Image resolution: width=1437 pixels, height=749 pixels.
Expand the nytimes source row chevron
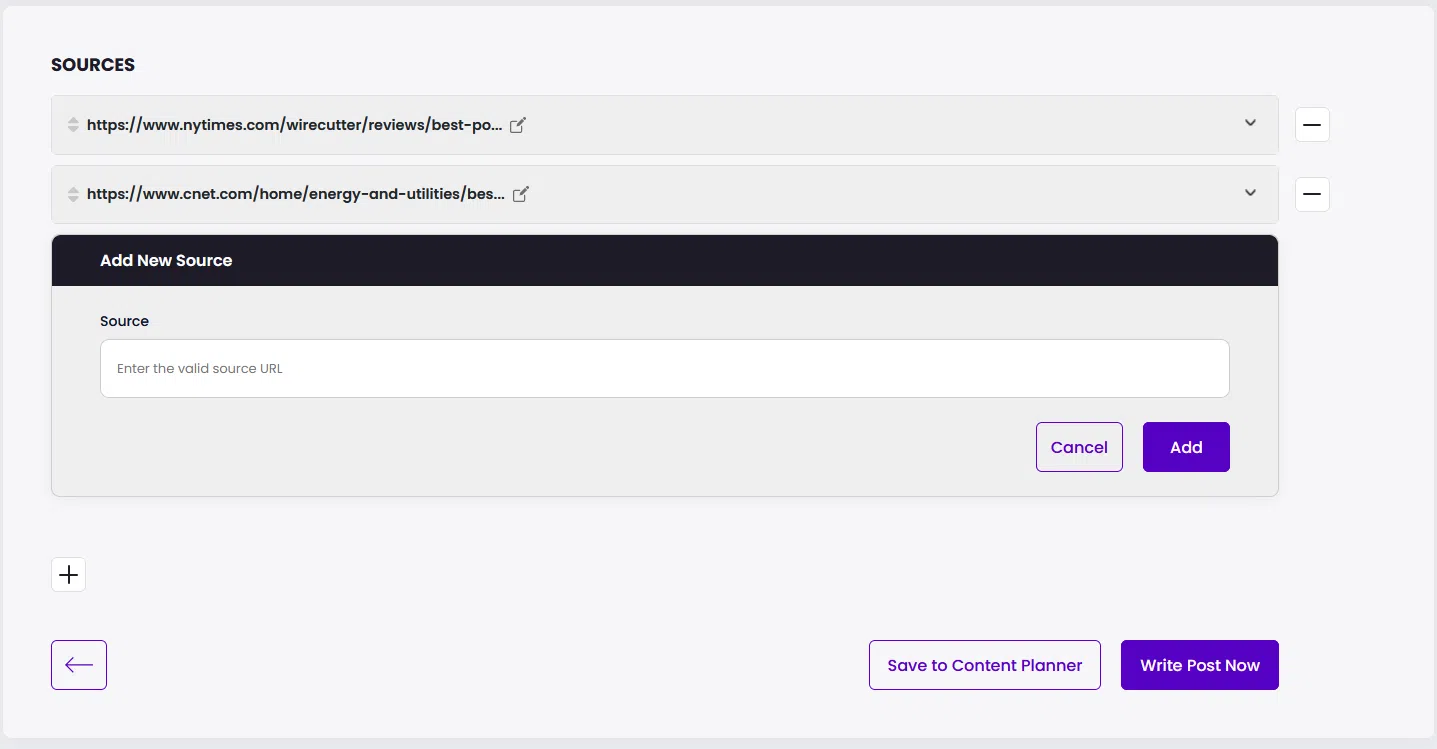(x=1250, y=123)
